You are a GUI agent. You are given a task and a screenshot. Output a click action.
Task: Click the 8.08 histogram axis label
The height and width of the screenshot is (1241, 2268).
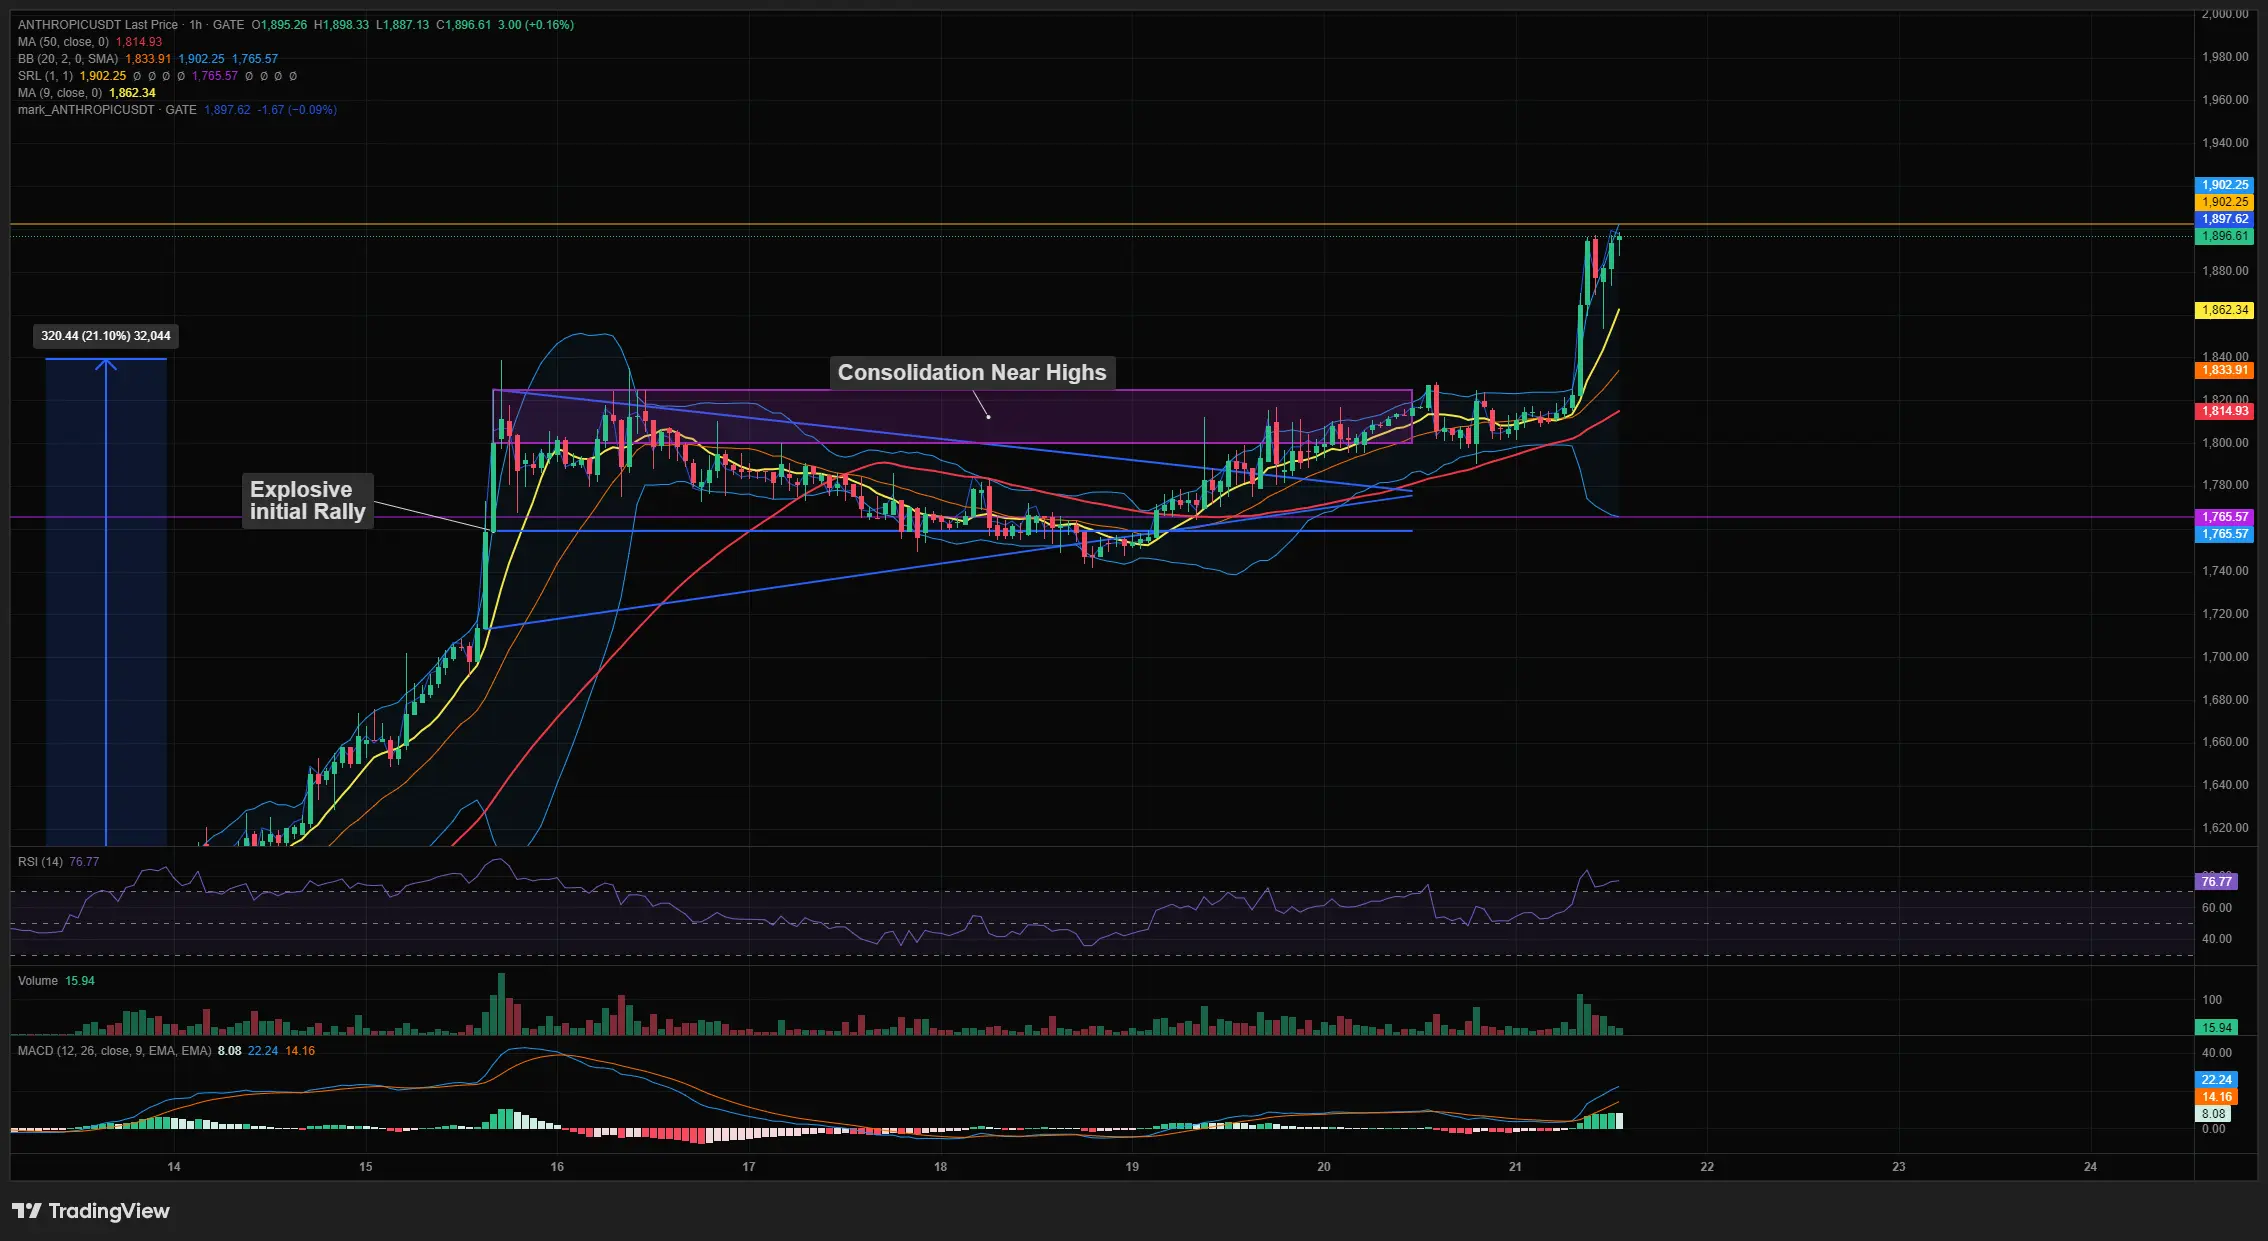[2213, 1114]
